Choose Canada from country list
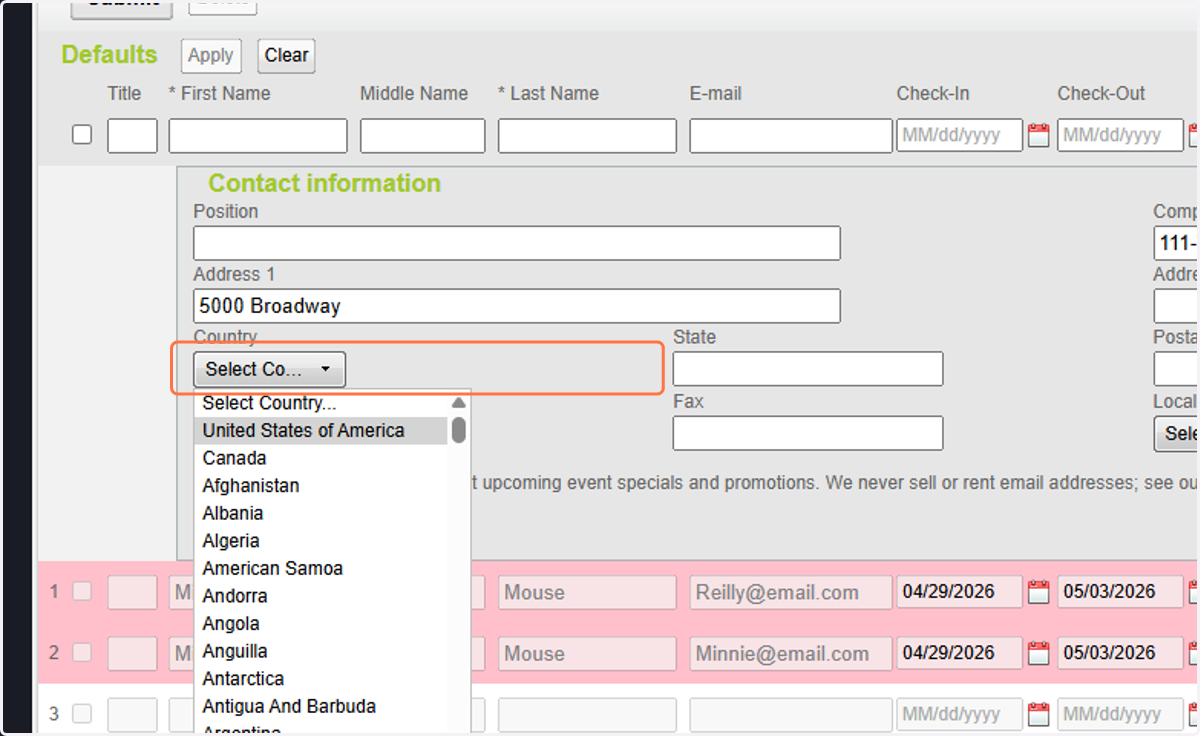 (320, 458)
